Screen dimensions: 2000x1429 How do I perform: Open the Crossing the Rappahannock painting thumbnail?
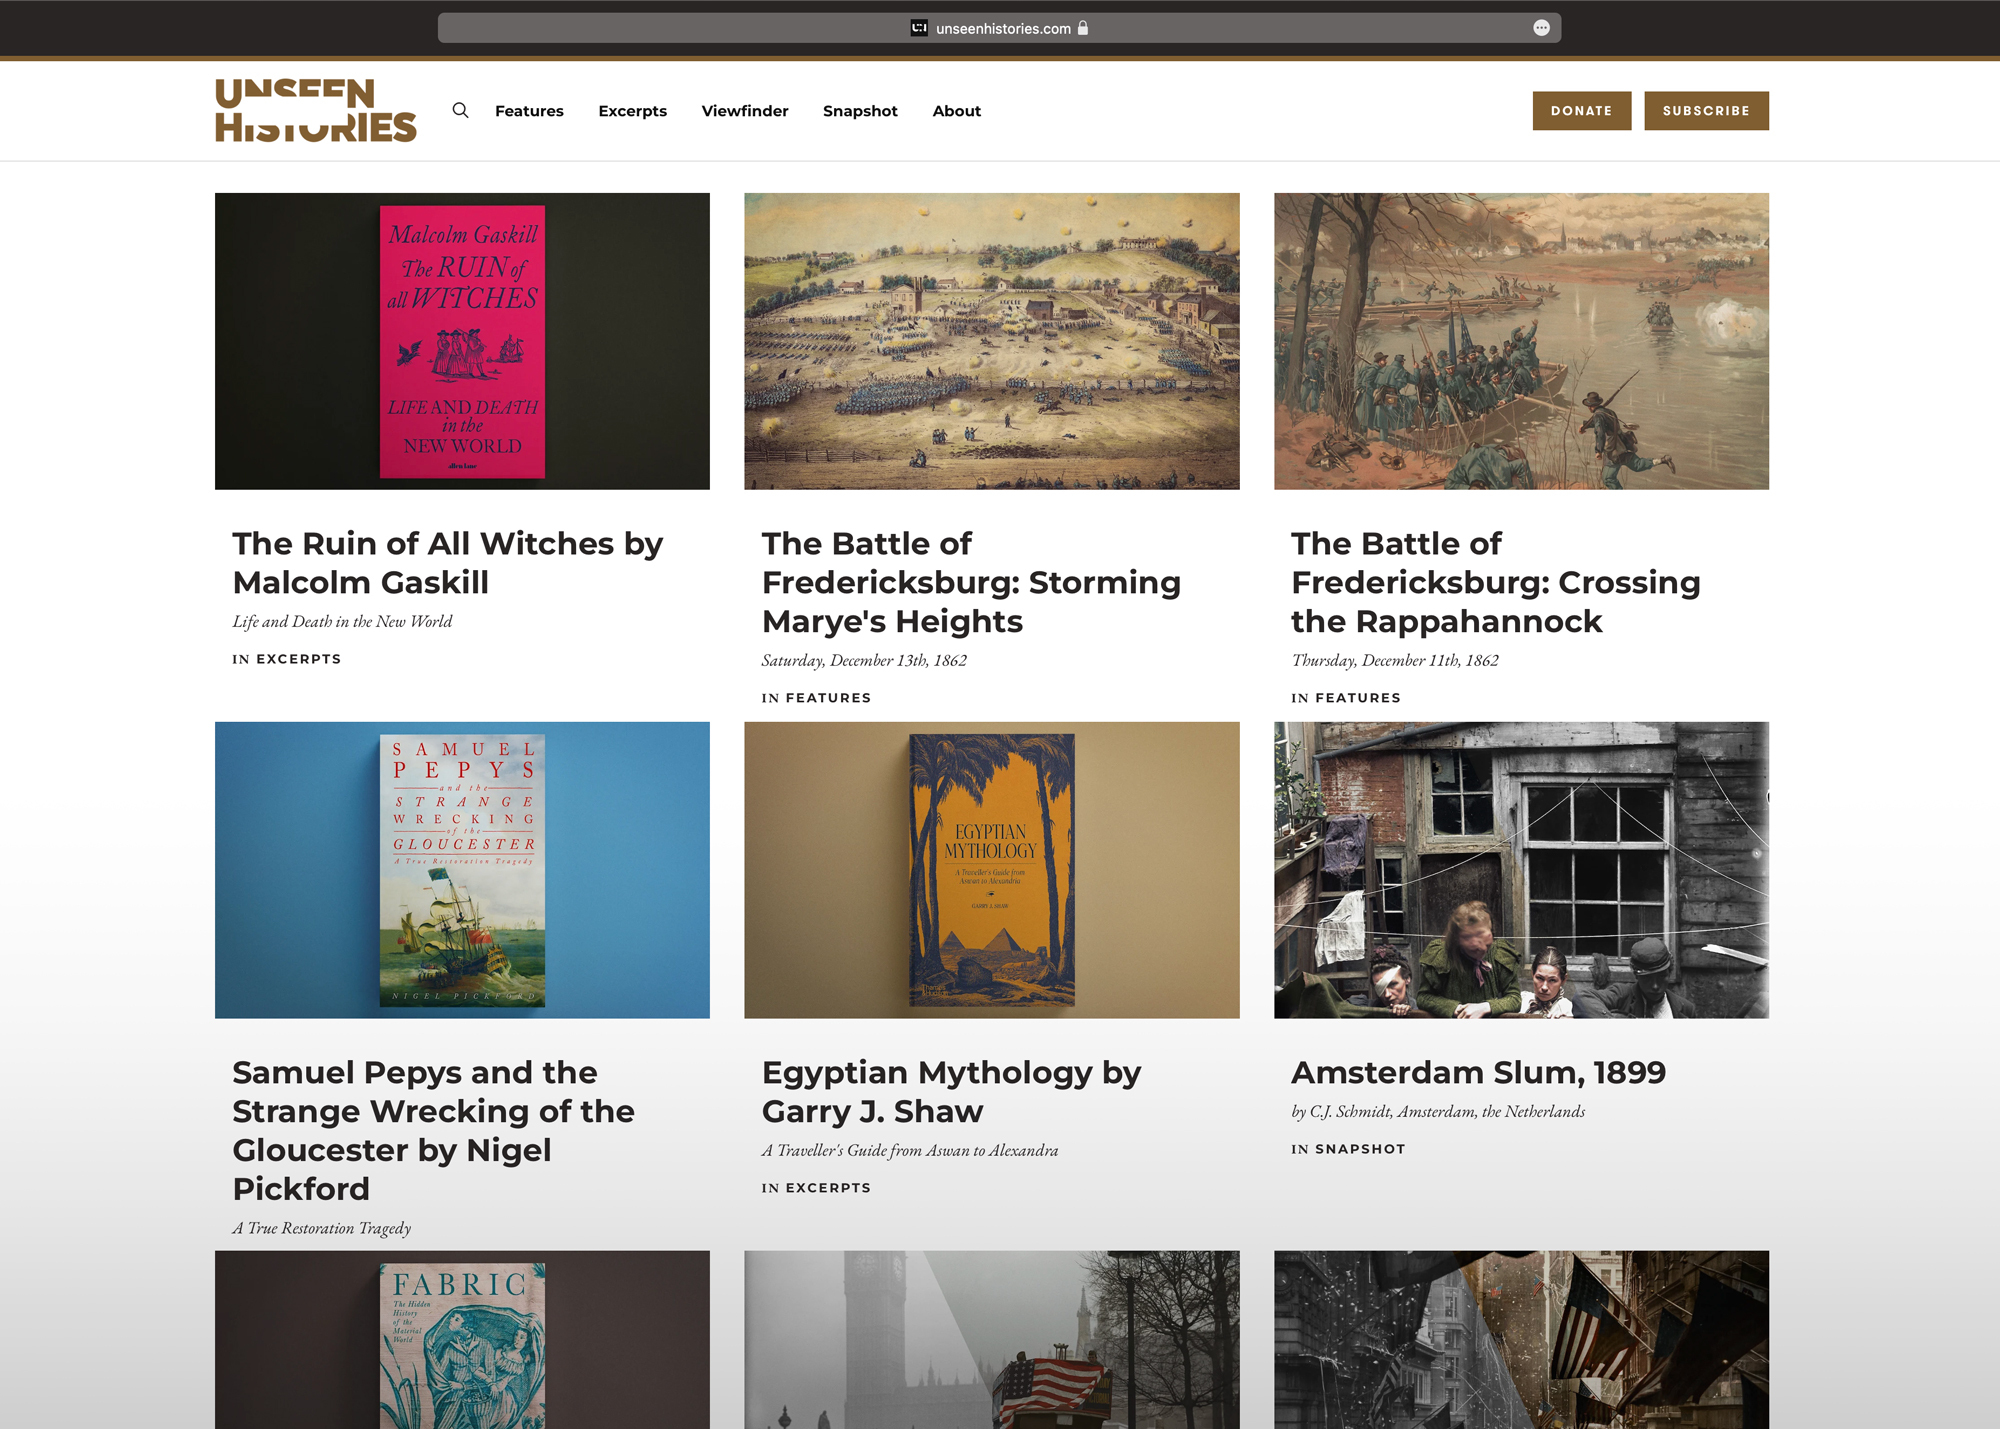[1521, 341]
